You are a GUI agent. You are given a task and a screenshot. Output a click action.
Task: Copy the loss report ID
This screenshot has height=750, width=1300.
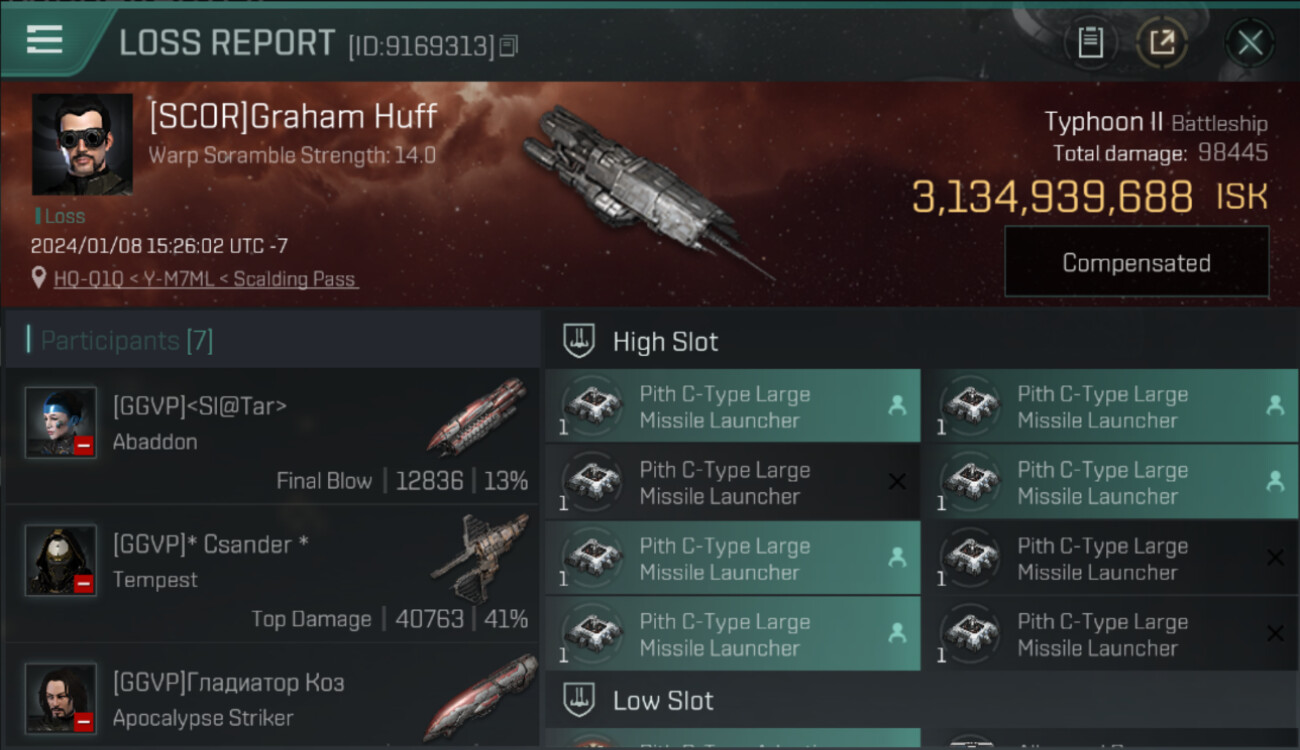coord(509,46)
